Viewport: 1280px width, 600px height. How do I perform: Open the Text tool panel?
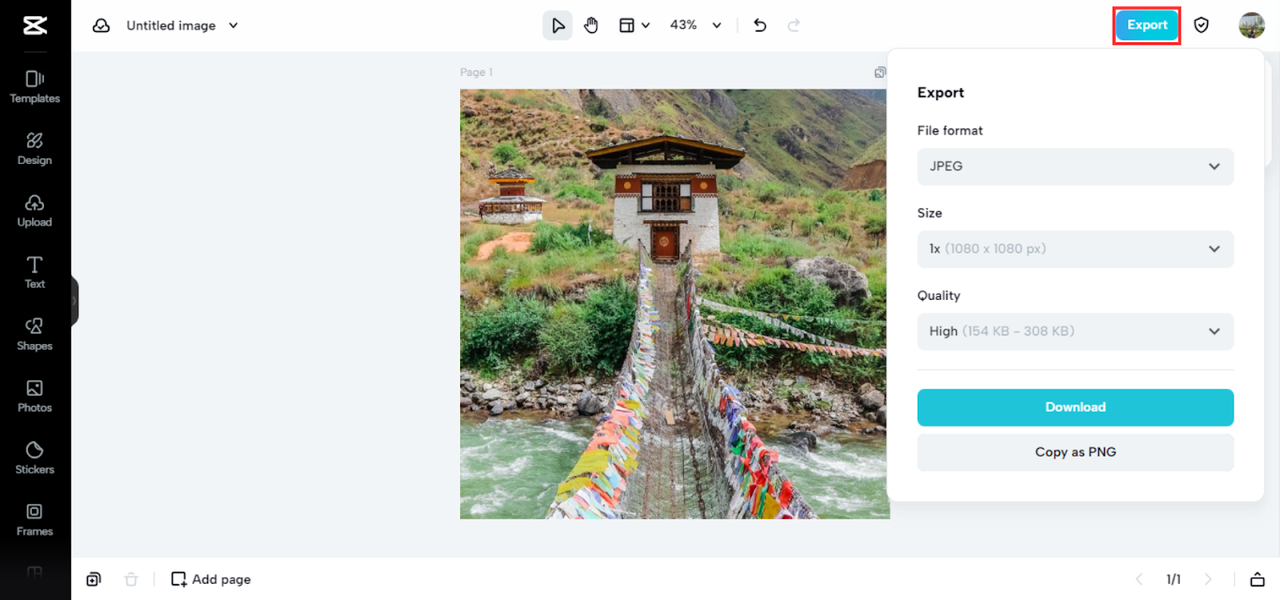(35, 272)
